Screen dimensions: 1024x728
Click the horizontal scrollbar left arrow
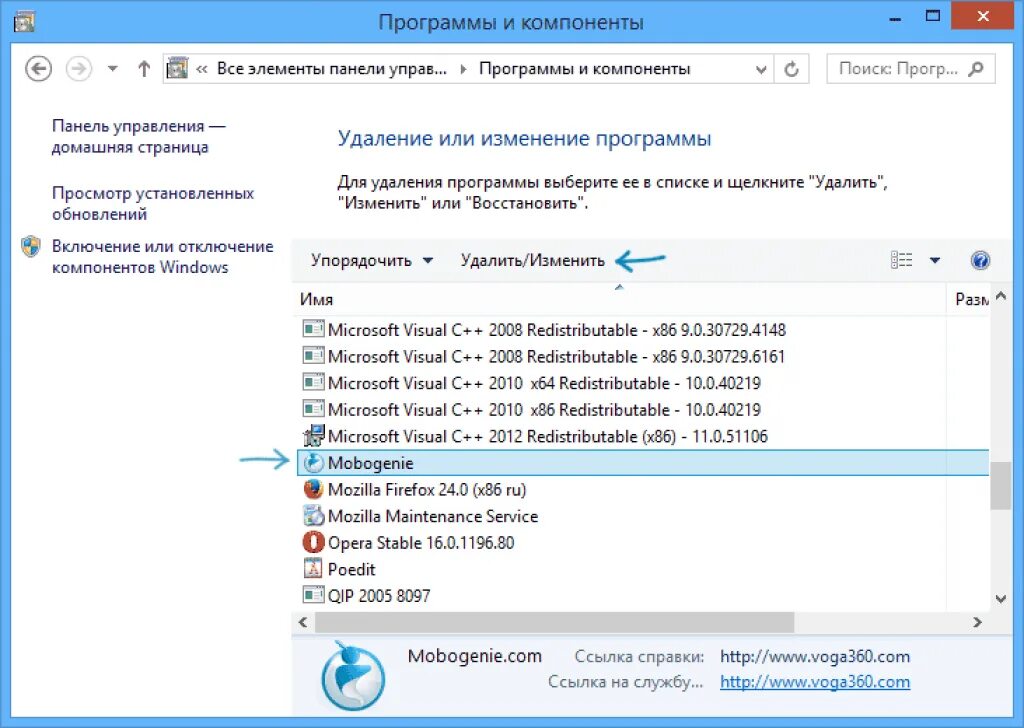click(x=303, y=622)
